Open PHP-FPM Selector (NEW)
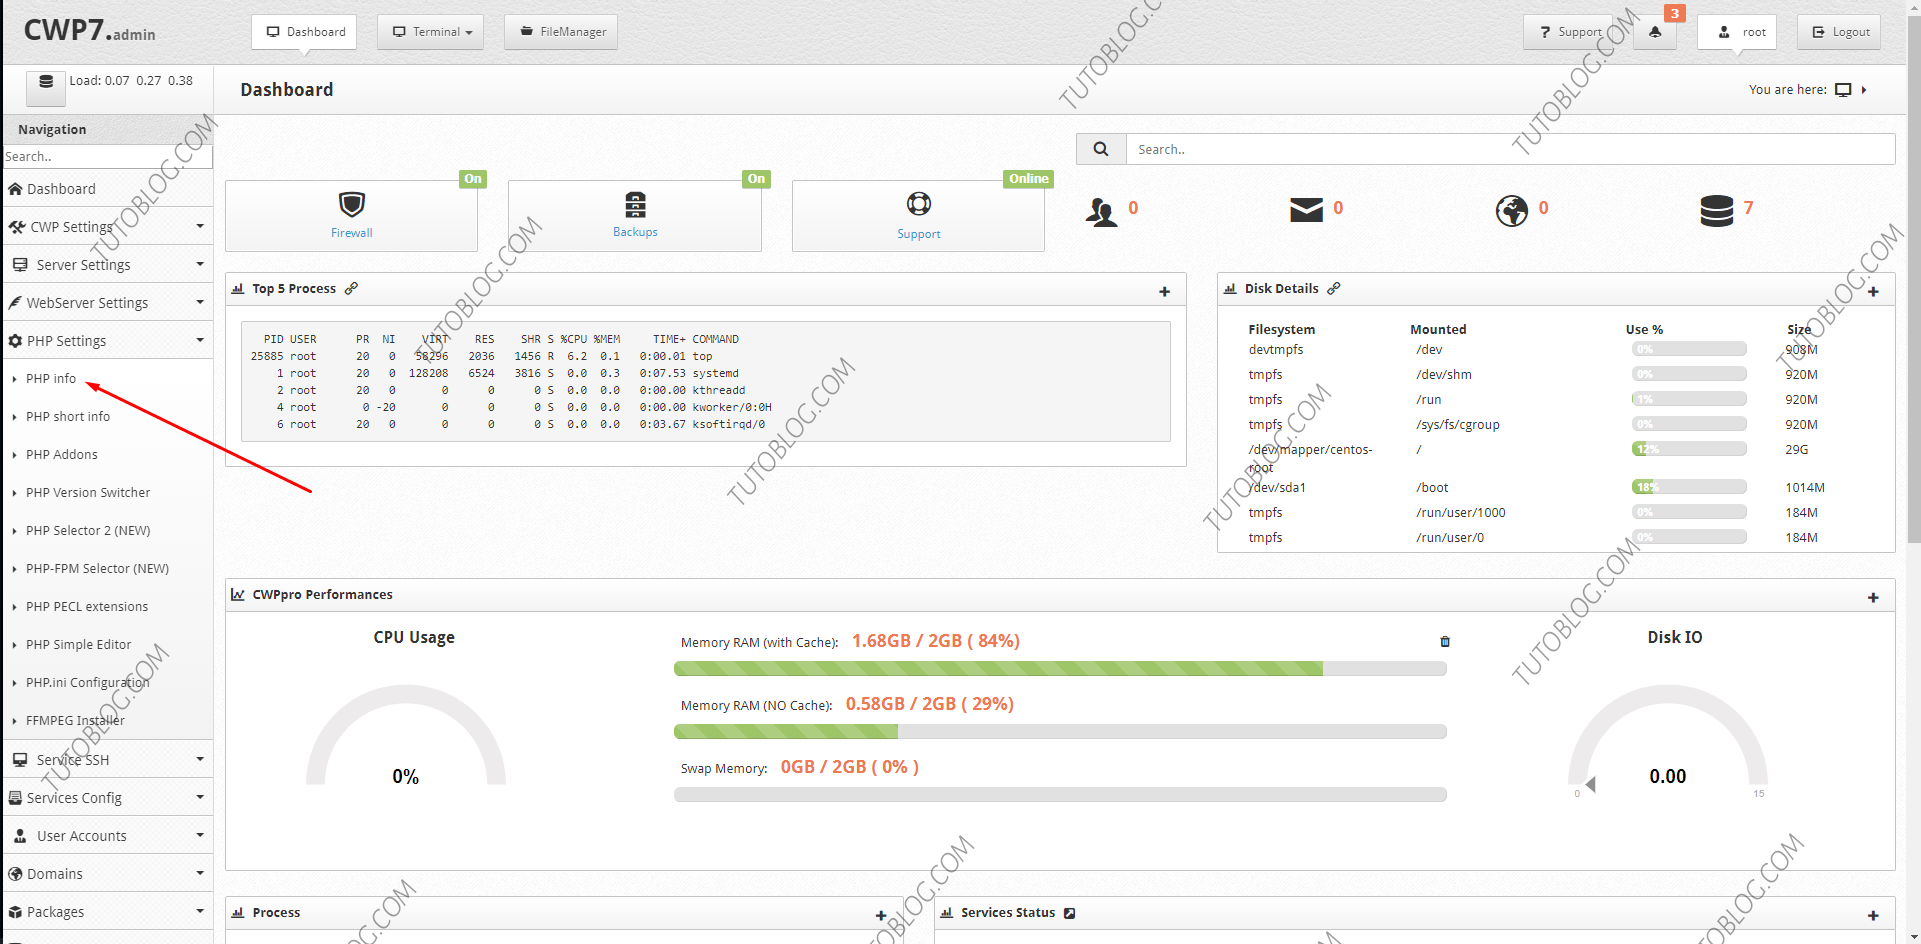This screenshot has height=944, width=1921. coord(97,569)
